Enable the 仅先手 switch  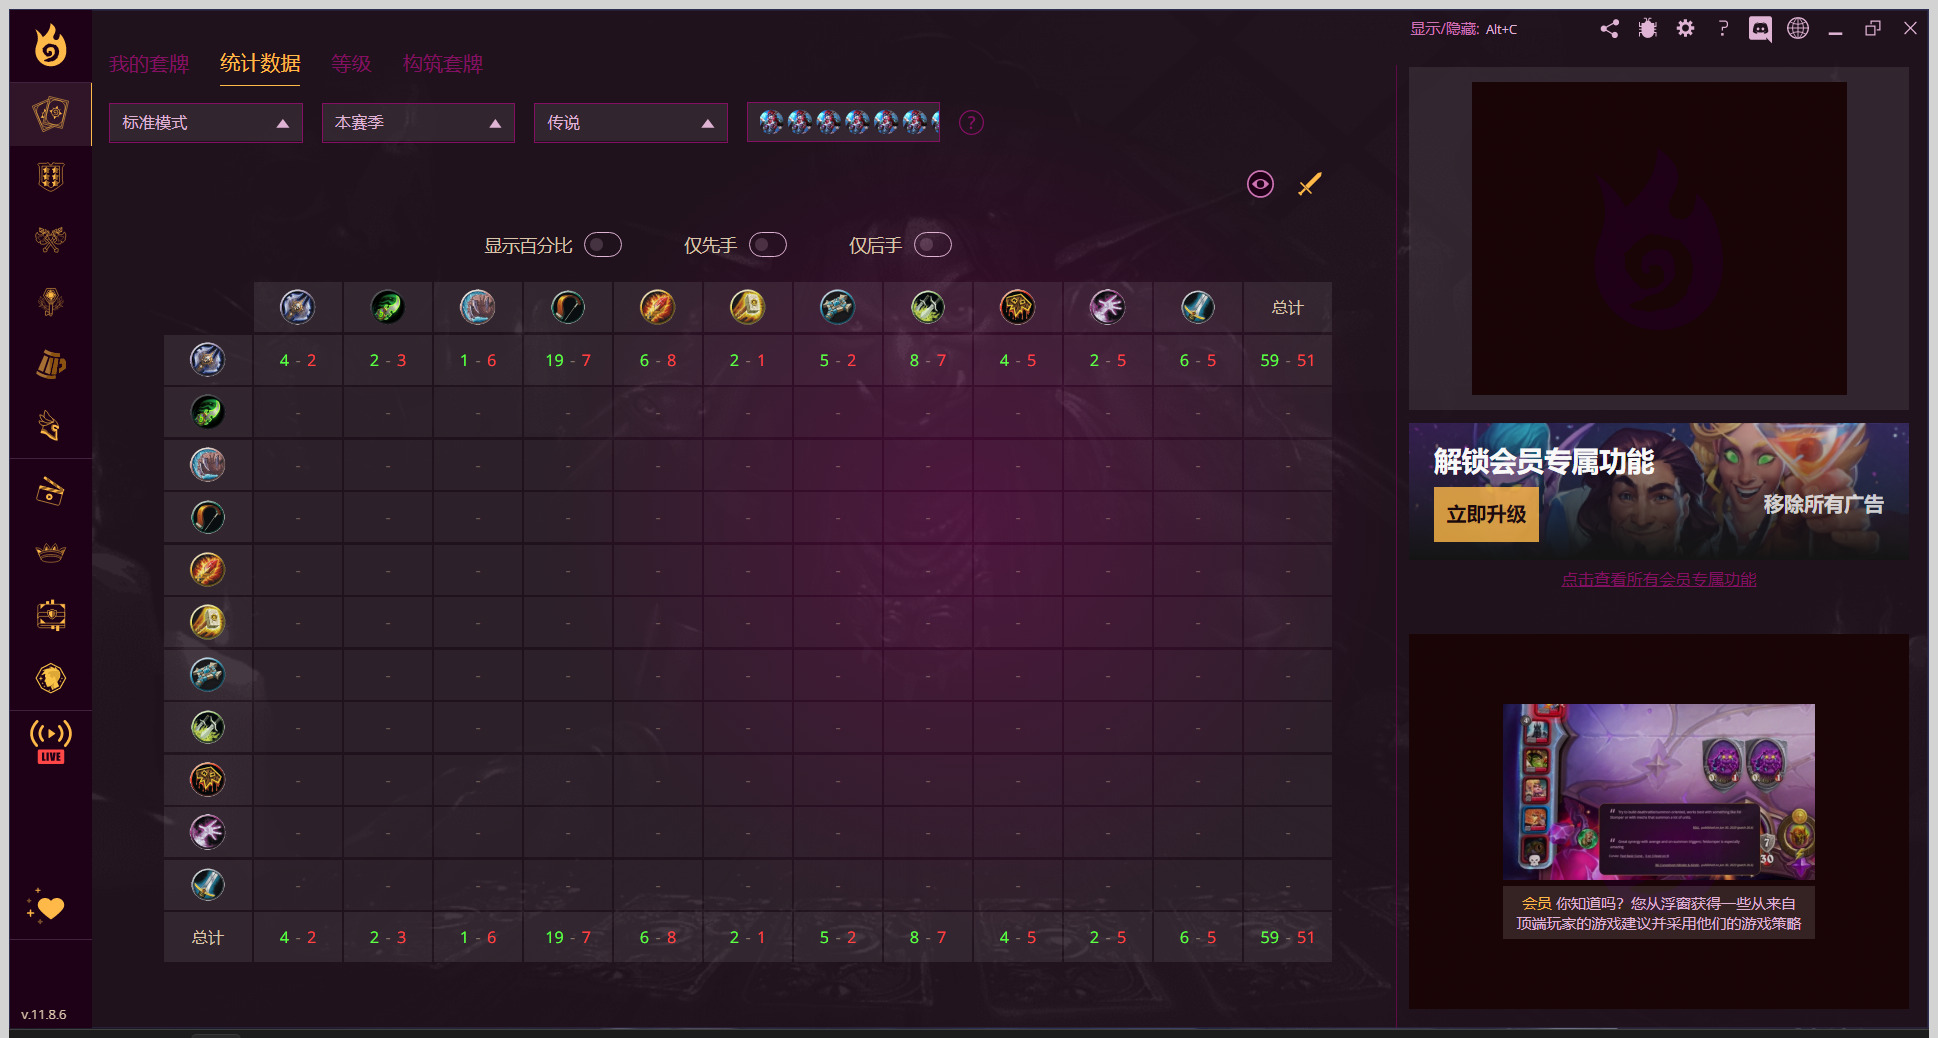point(768,245)
